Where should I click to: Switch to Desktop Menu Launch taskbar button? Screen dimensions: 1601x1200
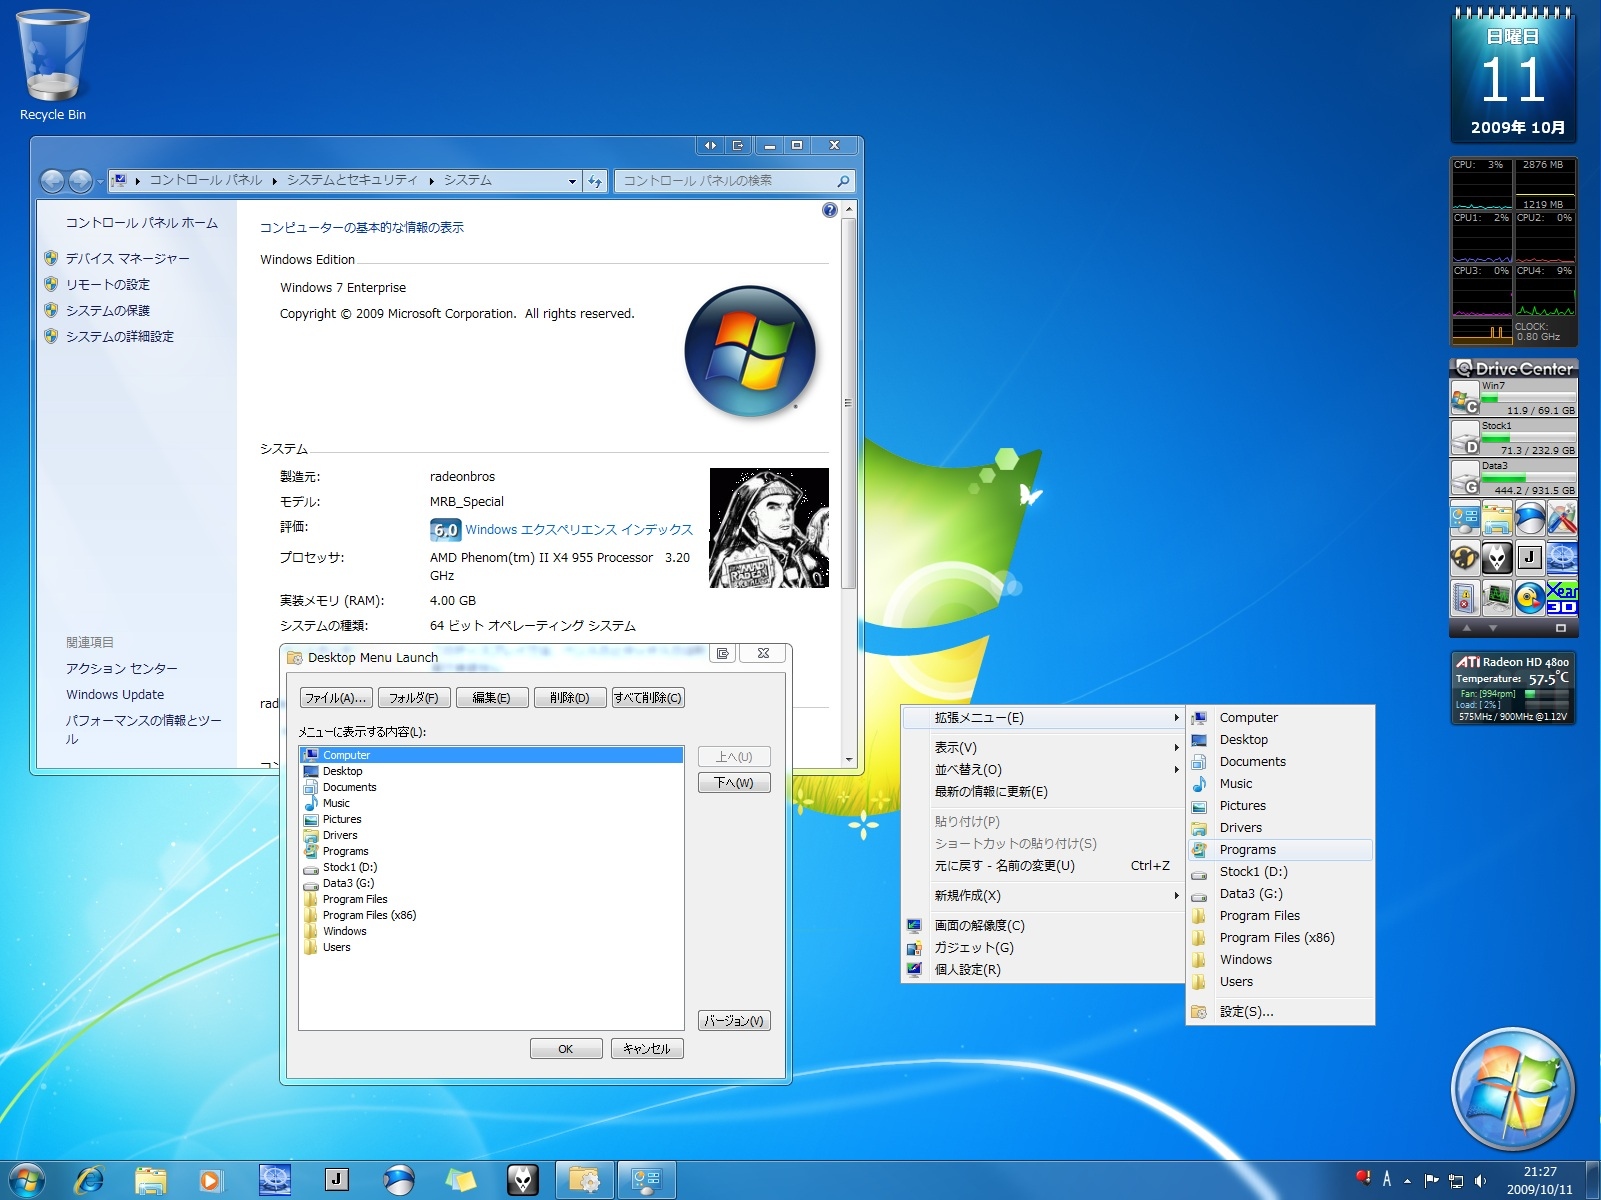(585, 1180)
